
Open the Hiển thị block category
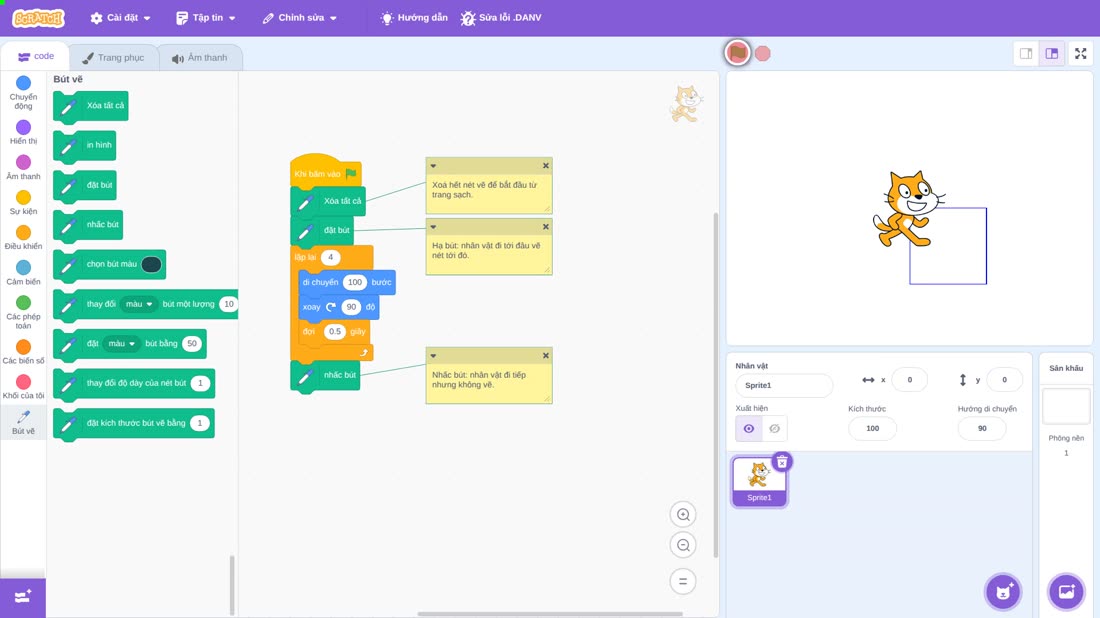click(x=23, y=132)
